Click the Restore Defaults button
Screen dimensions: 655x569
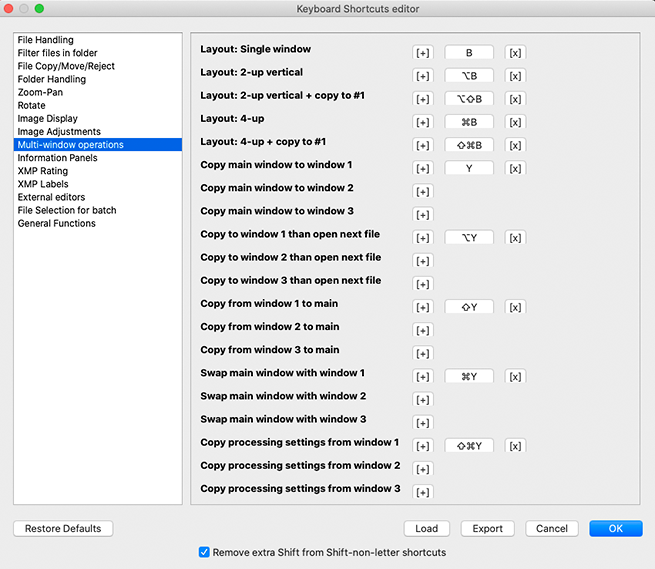[x=63, y=528]
